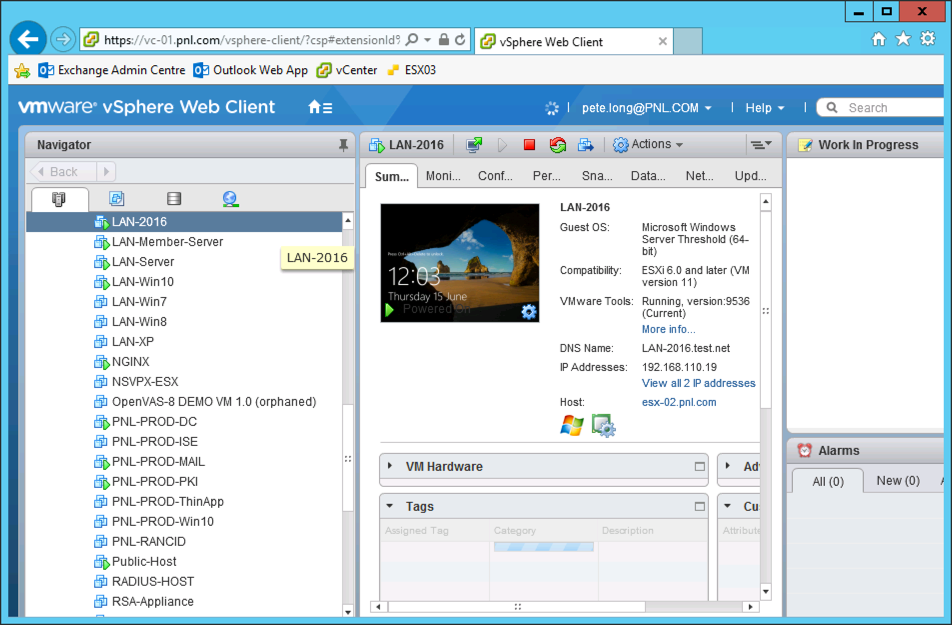This screenshot has width=952, height=625.
Task: Switch to the Update Manager tab
Action: (750, 176)
